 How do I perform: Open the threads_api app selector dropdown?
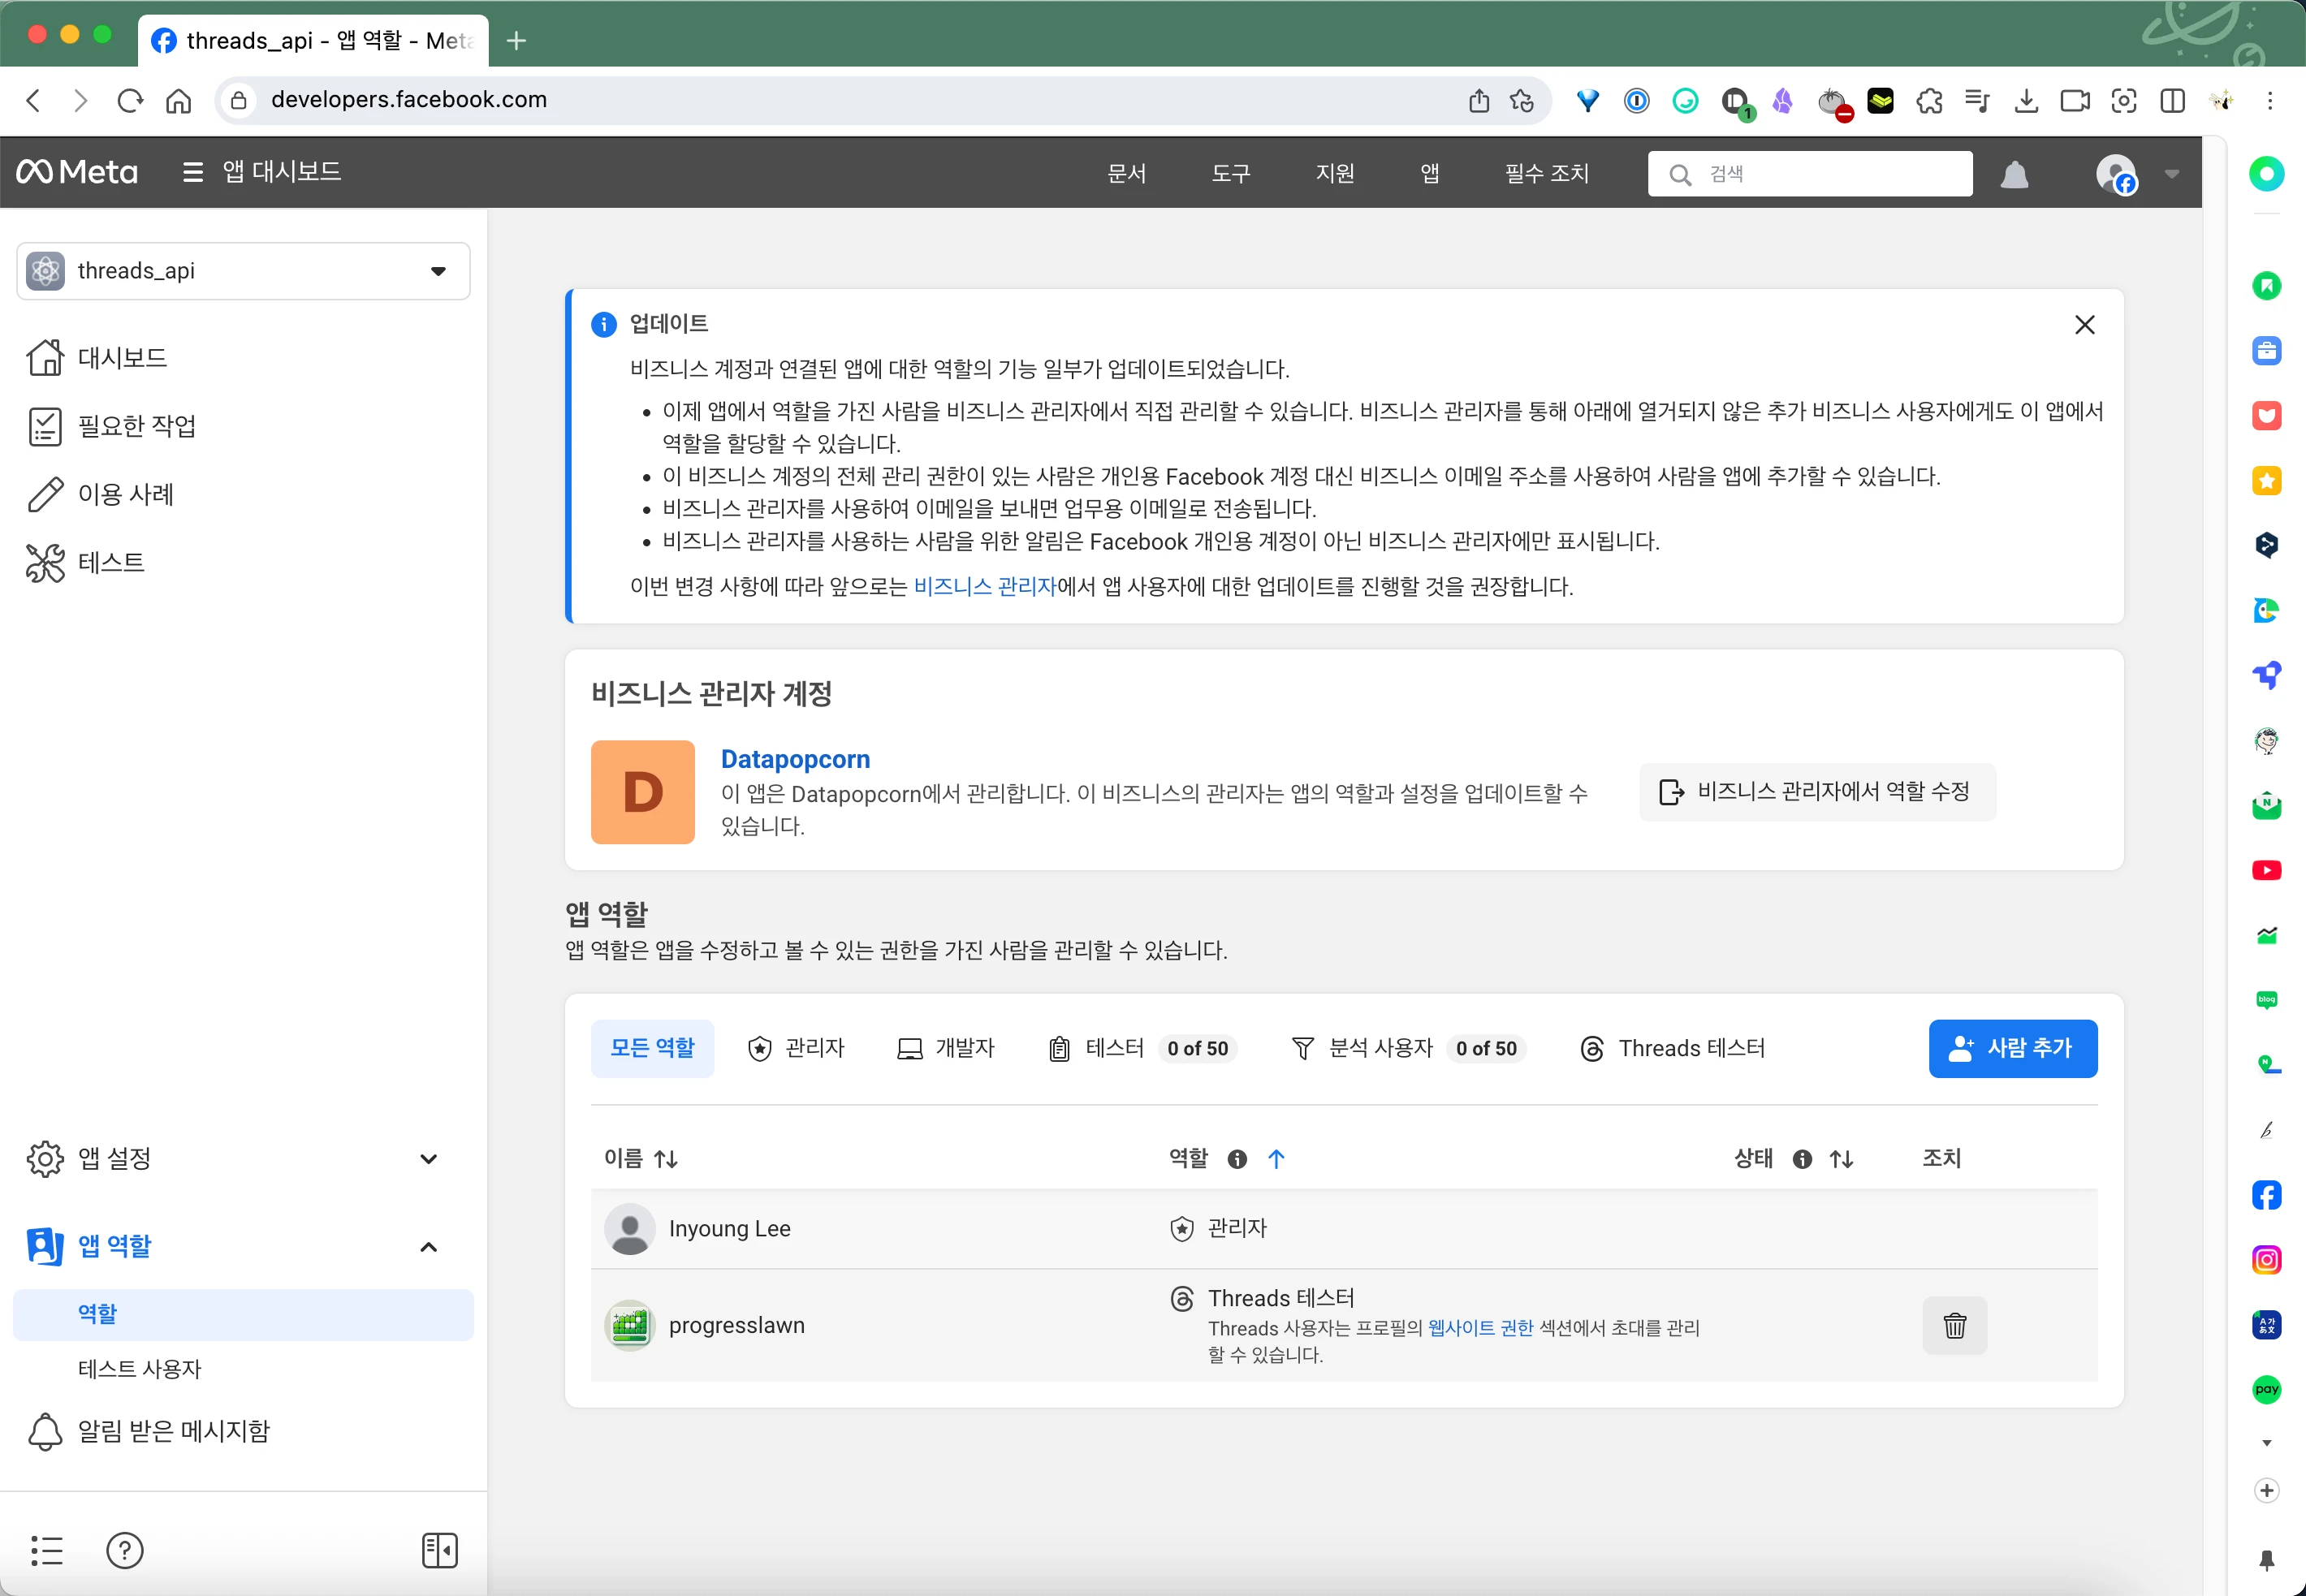243,271
